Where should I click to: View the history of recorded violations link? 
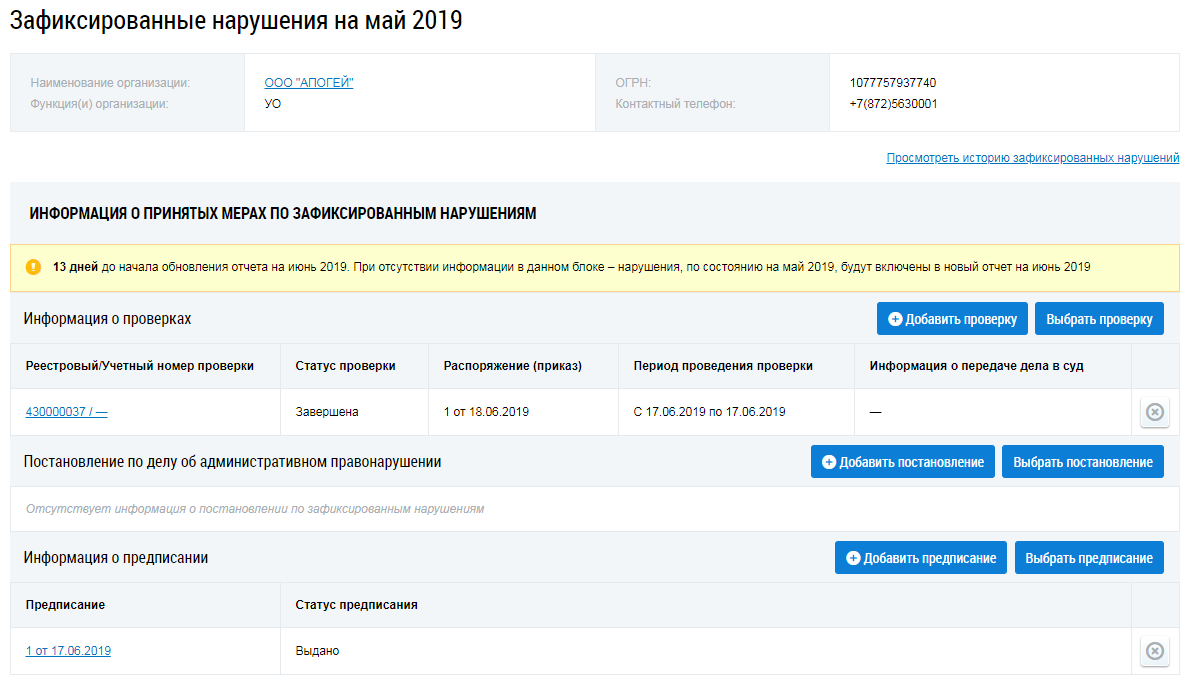click(x=1032, y=158)
